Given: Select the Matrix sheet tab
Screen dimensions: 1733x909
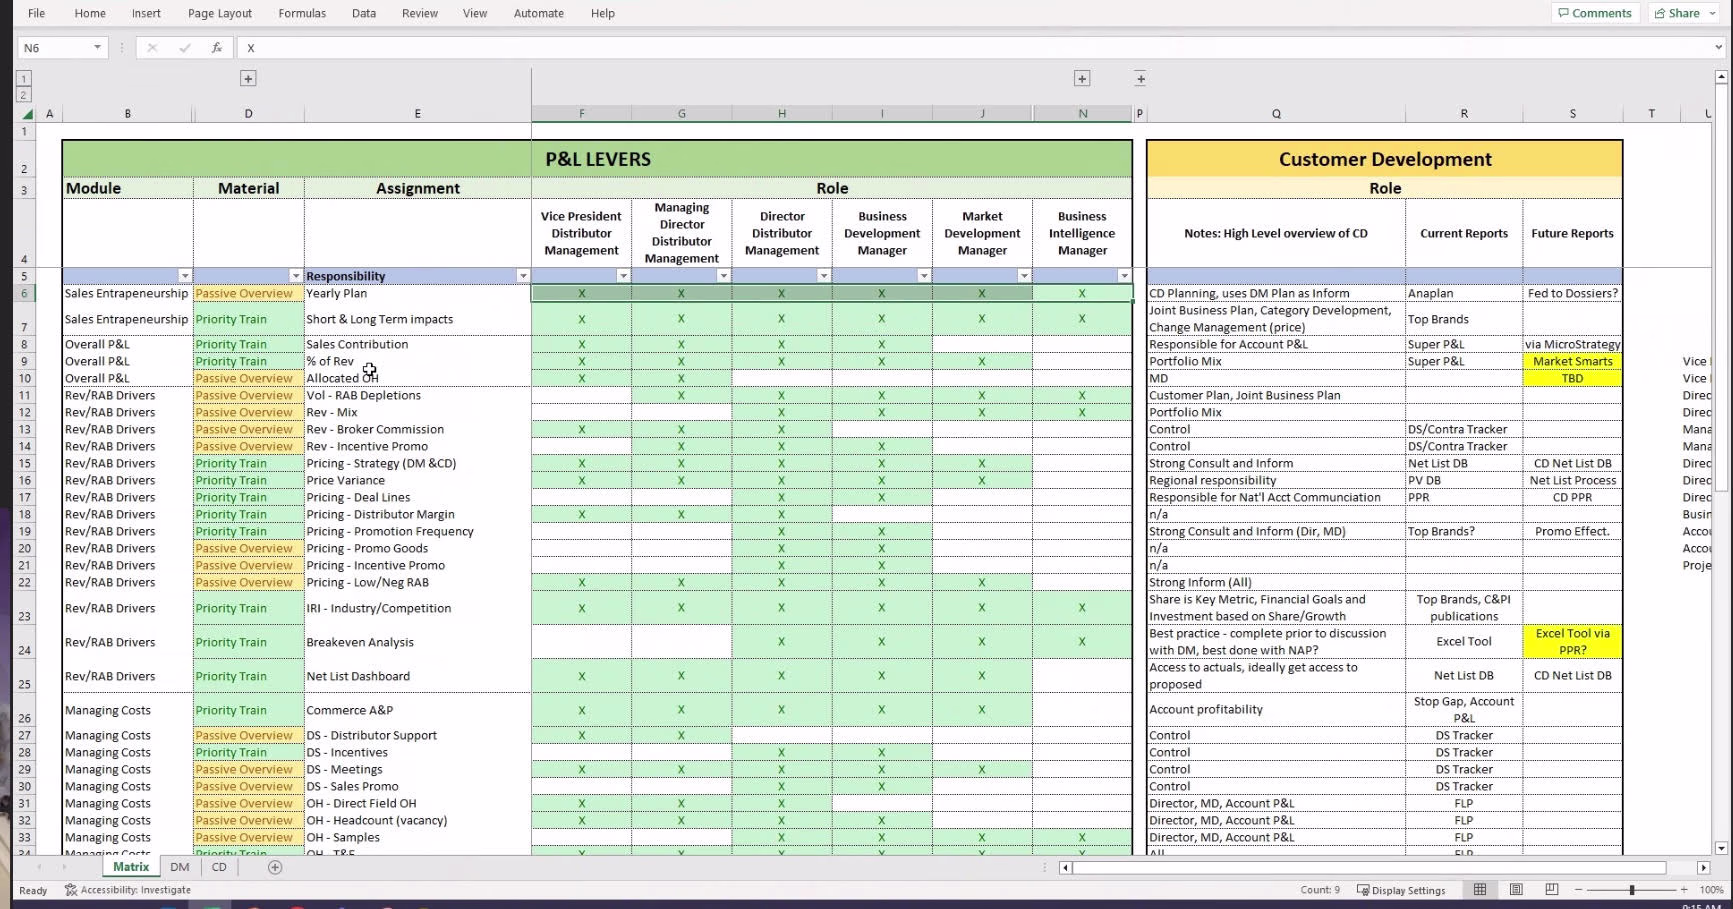Looking at the screenshot, I should click(x=131, y=867).
